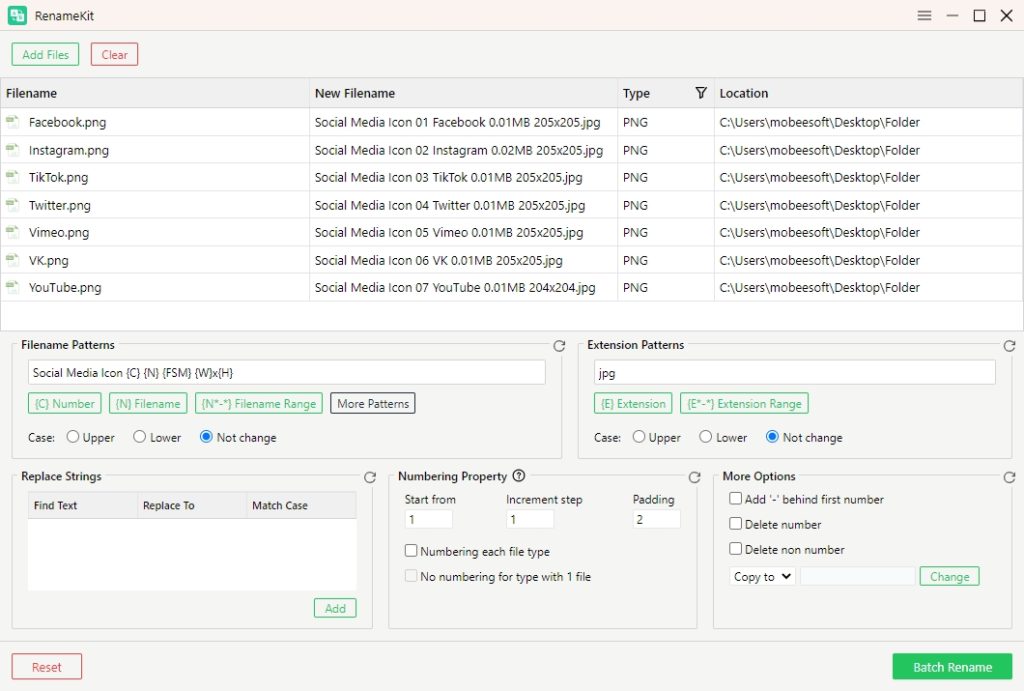Click the Facebook.png file icon
Screen dimensions: 1024x691
tap(12, 122)
